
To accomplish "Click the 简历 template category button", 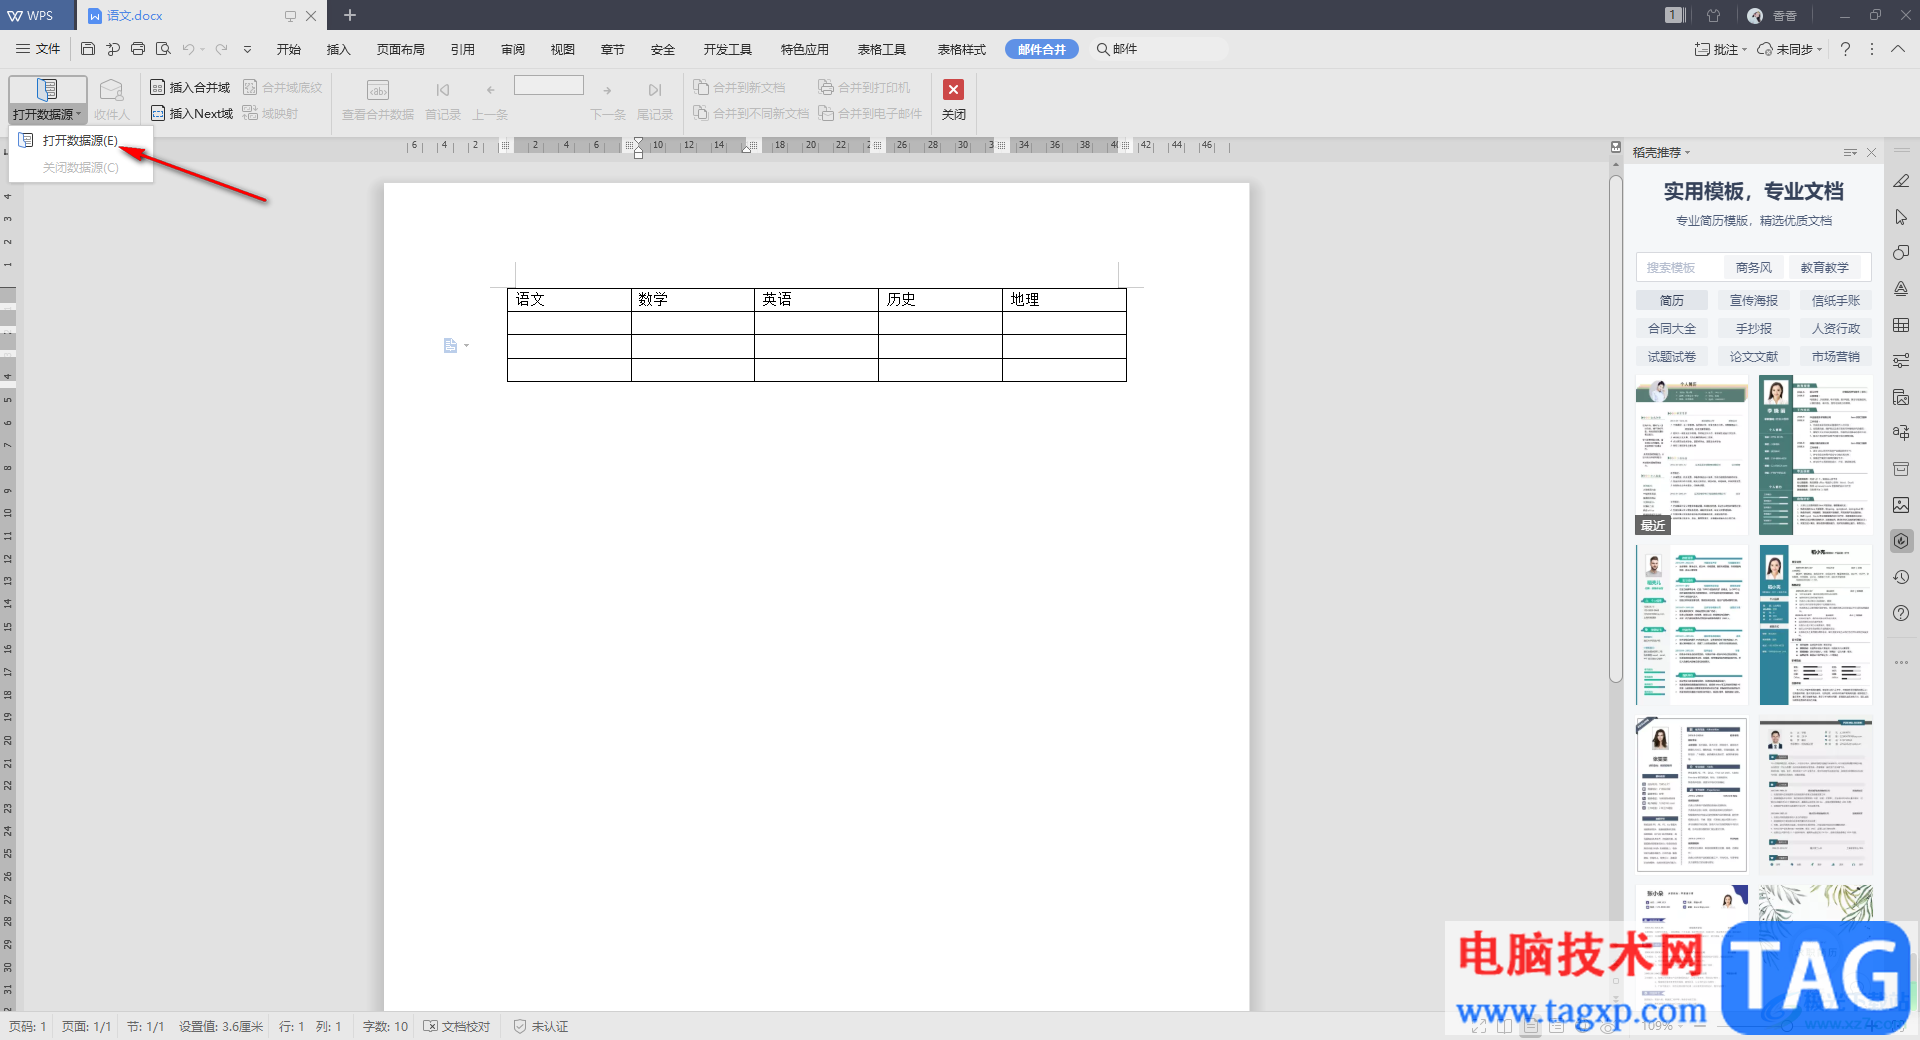I will (x=1672, y=301).
